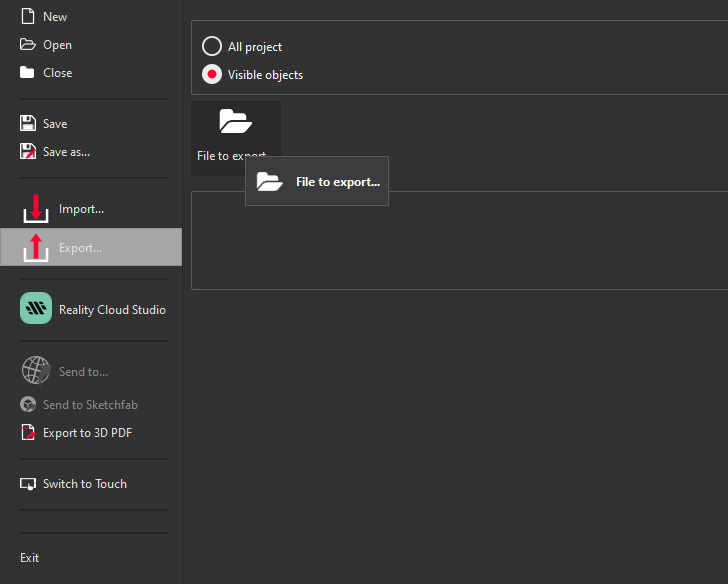Click the Sketchfab cube icon

[x=28, y=404]
